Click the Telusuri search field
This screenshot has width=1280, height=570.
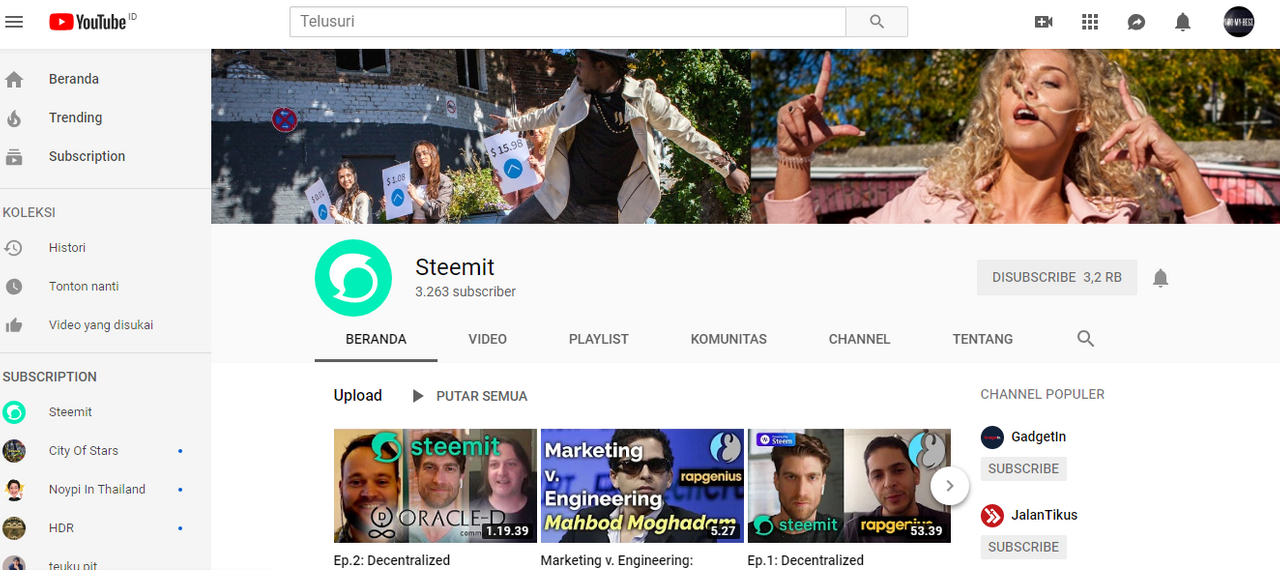tap(568, 21)
